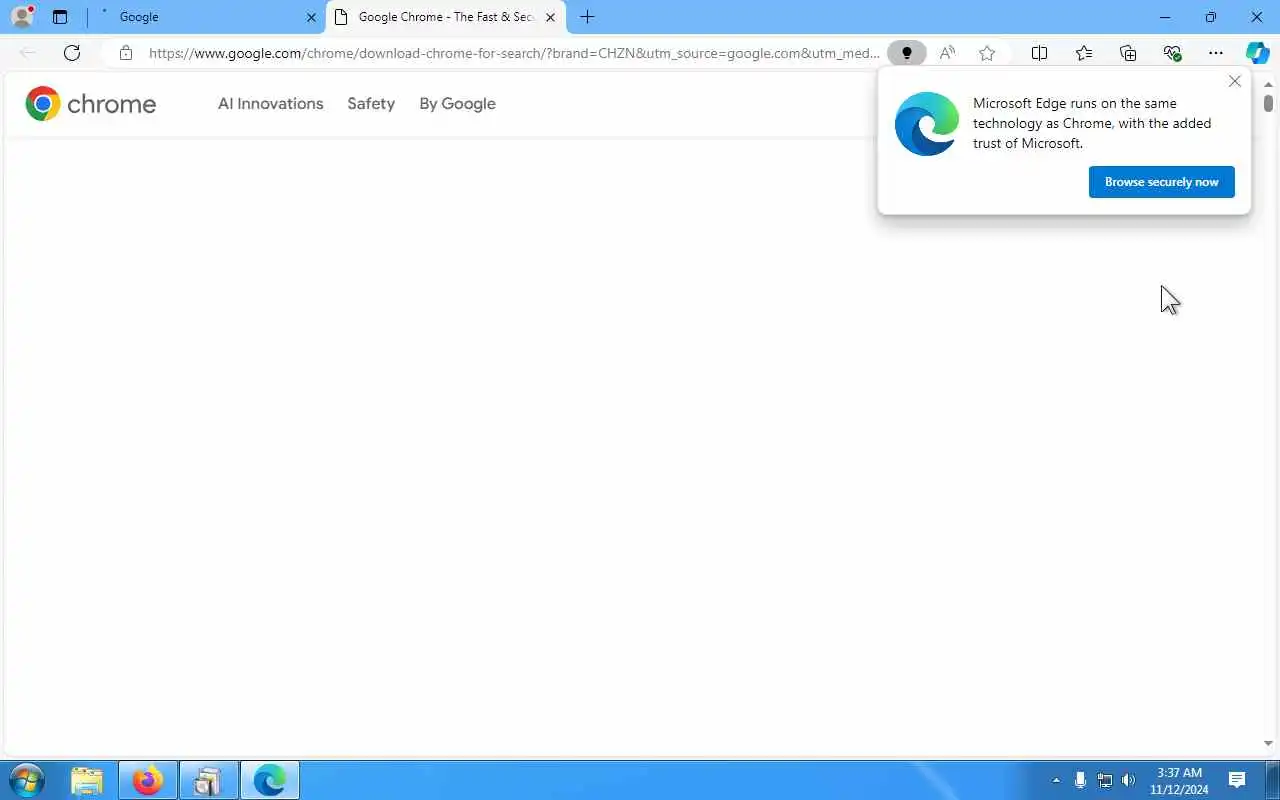Open the shopping/tips lightbulb icon in address bar
The image size is (1280, 800).
907,53
